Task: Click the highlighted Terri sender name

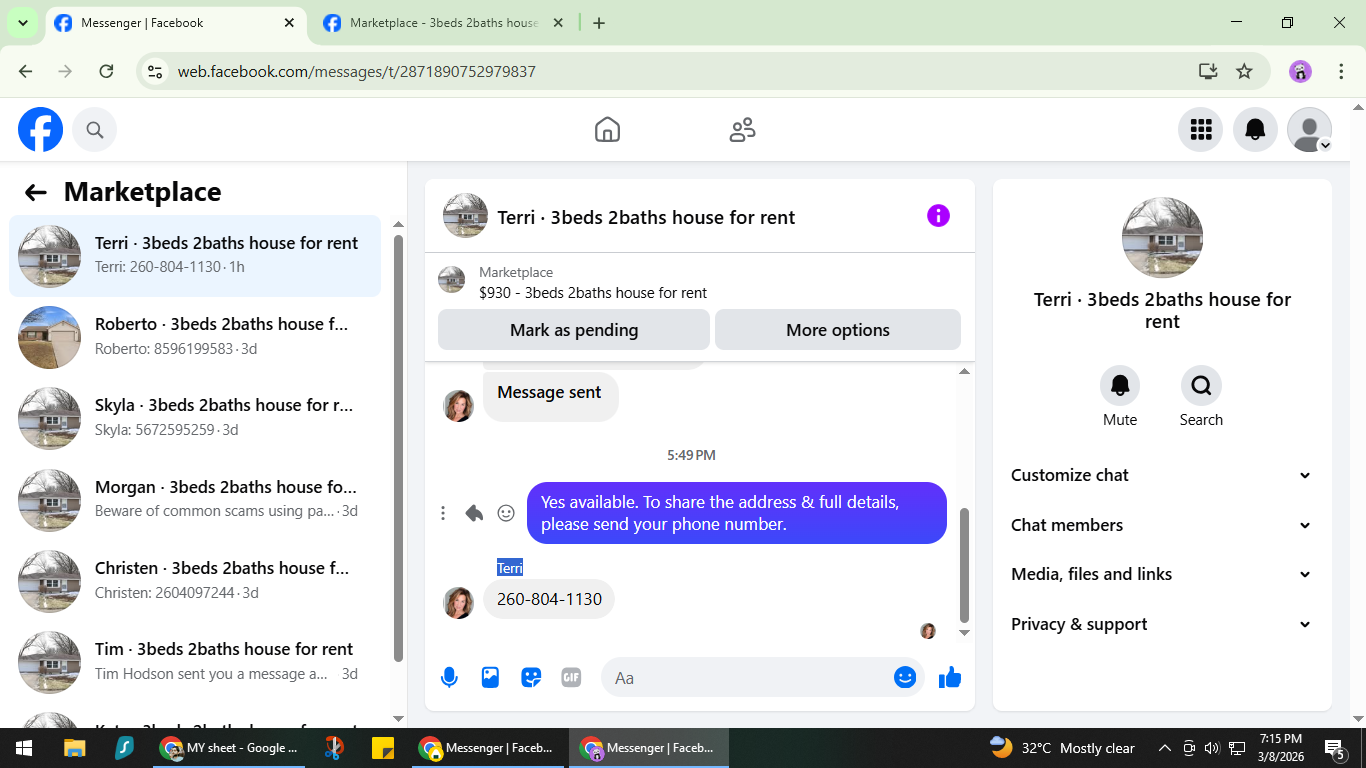Action: click(510, 568)
